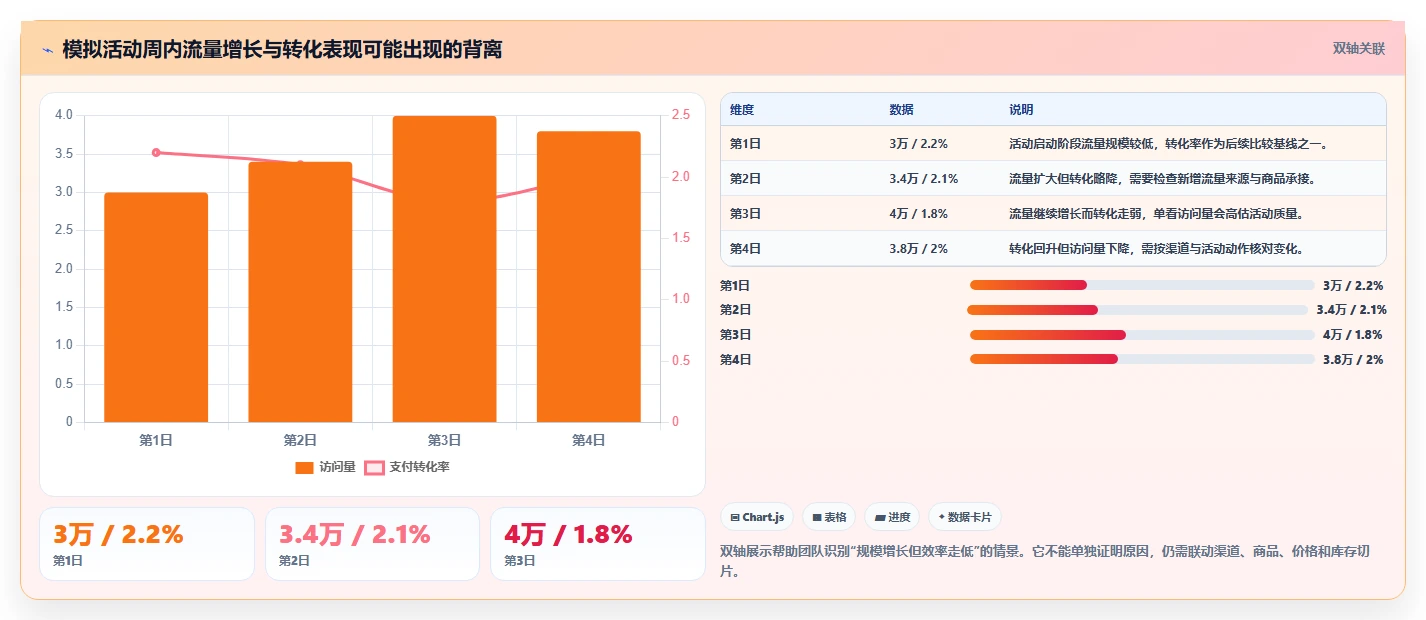The image size is (1426, 620).
Task: Click the 表格 chip
Action: coord(829,517)
